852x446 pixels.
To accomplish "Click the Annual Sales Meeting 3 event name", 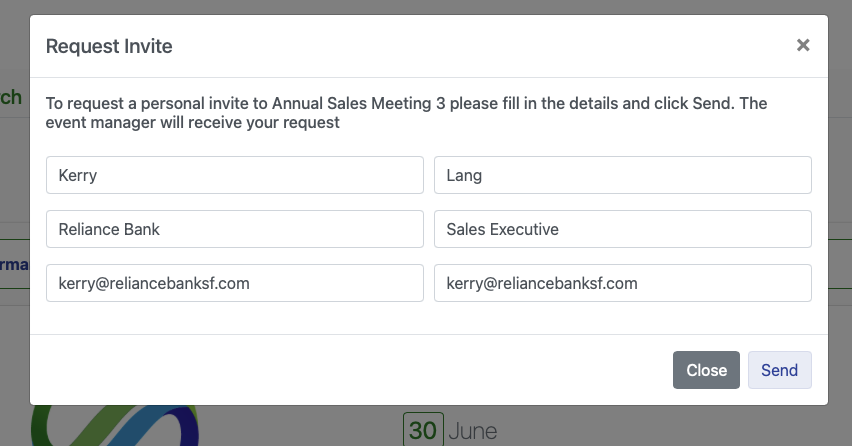I will tap(359, 103).
